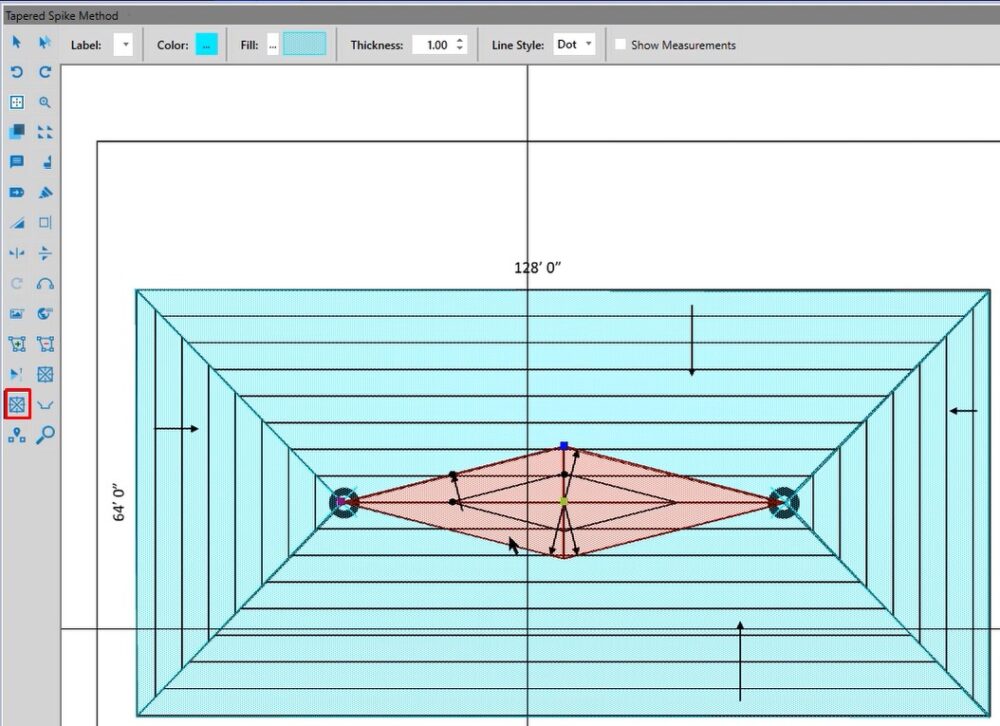Click the light blue Fill pattern preview

pos(304,45)
